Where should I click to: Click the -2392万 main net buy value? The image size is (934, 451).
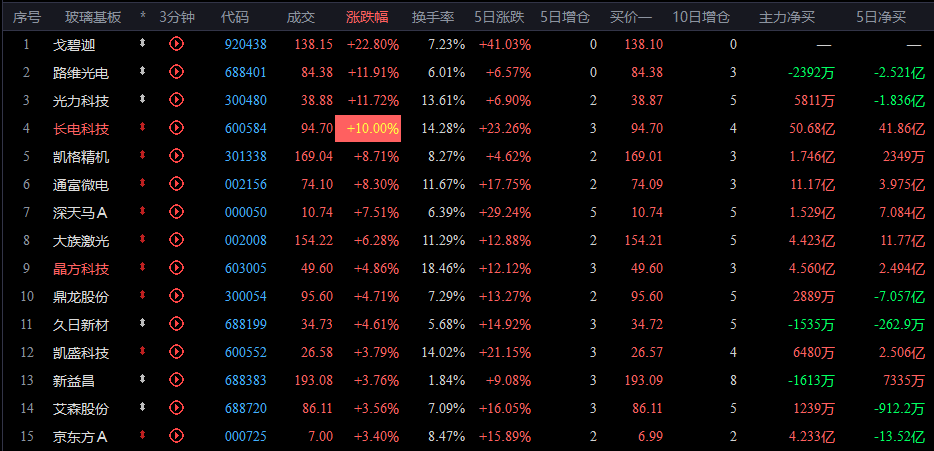(811, 73)
